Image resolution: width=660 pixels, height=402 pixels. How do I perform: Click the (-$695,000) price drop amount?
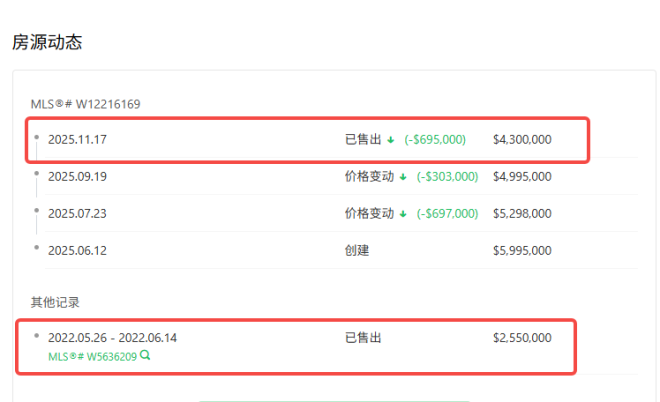[441, 140]
